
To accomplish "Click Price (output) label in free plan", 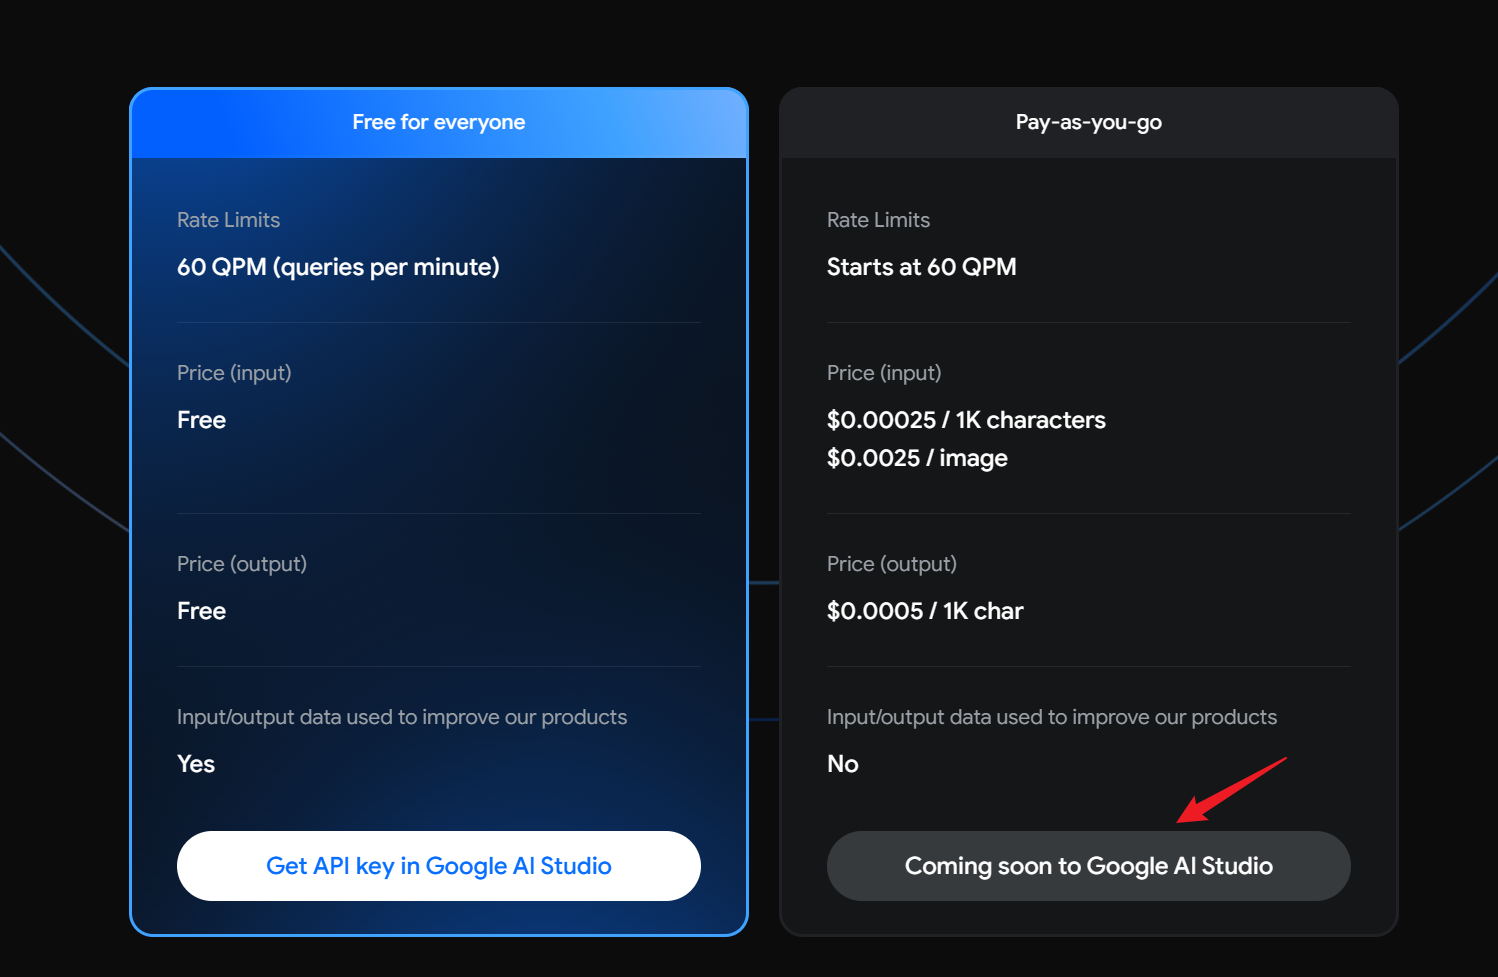I will coord(242,564).
